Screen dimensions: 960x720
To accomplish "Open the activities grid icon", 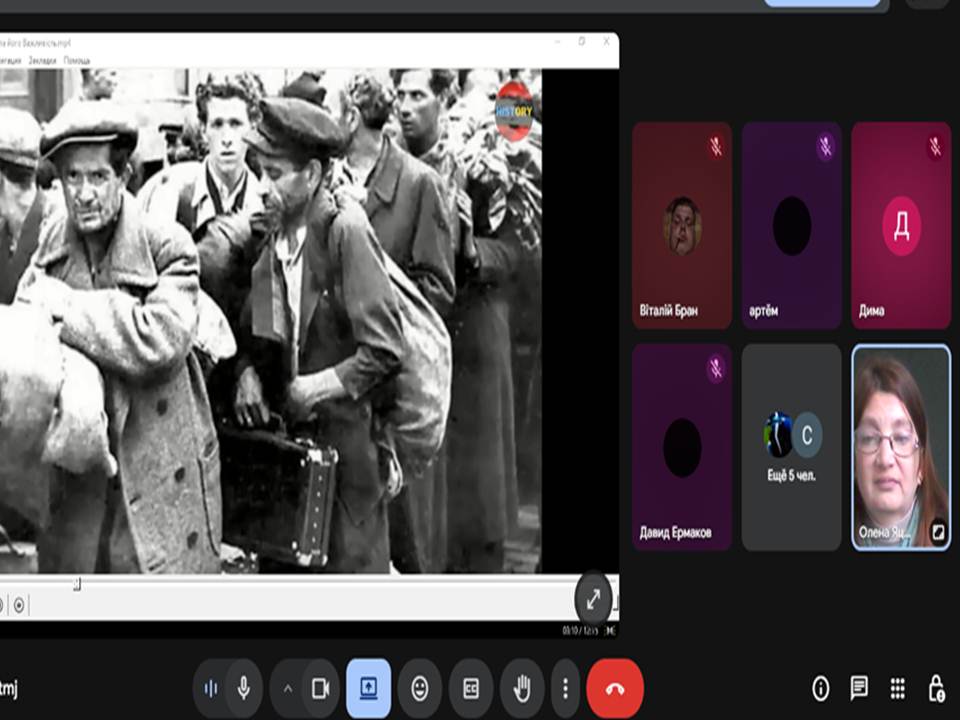I will (x=898, y=688).
